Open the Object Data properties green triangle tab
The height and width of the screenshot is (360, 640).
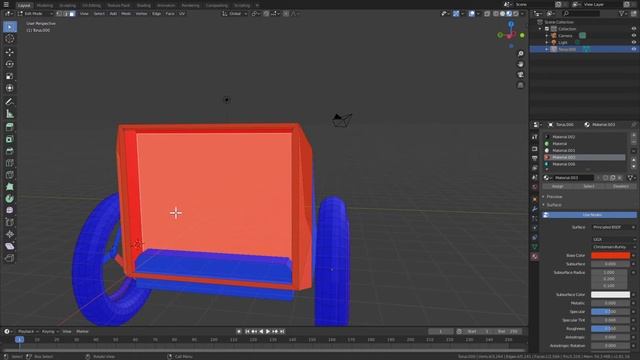pyautogui.click(x=535, y=247)
